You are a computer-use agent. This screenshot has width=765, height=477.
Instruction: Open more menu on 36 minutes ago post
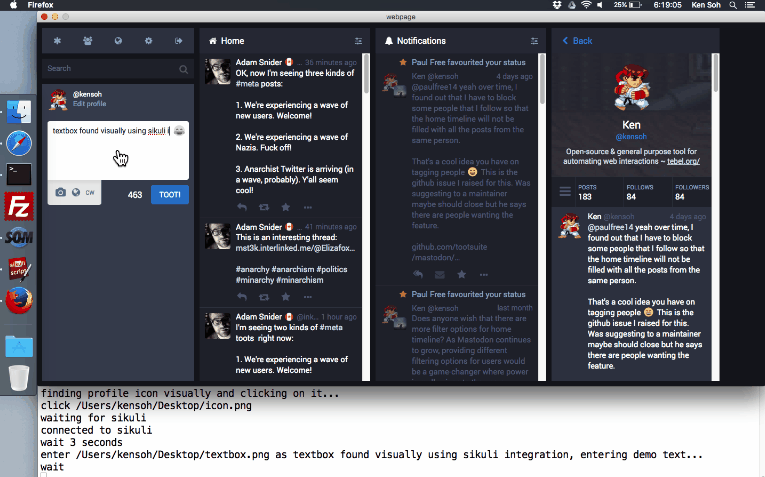coord(308,208)
